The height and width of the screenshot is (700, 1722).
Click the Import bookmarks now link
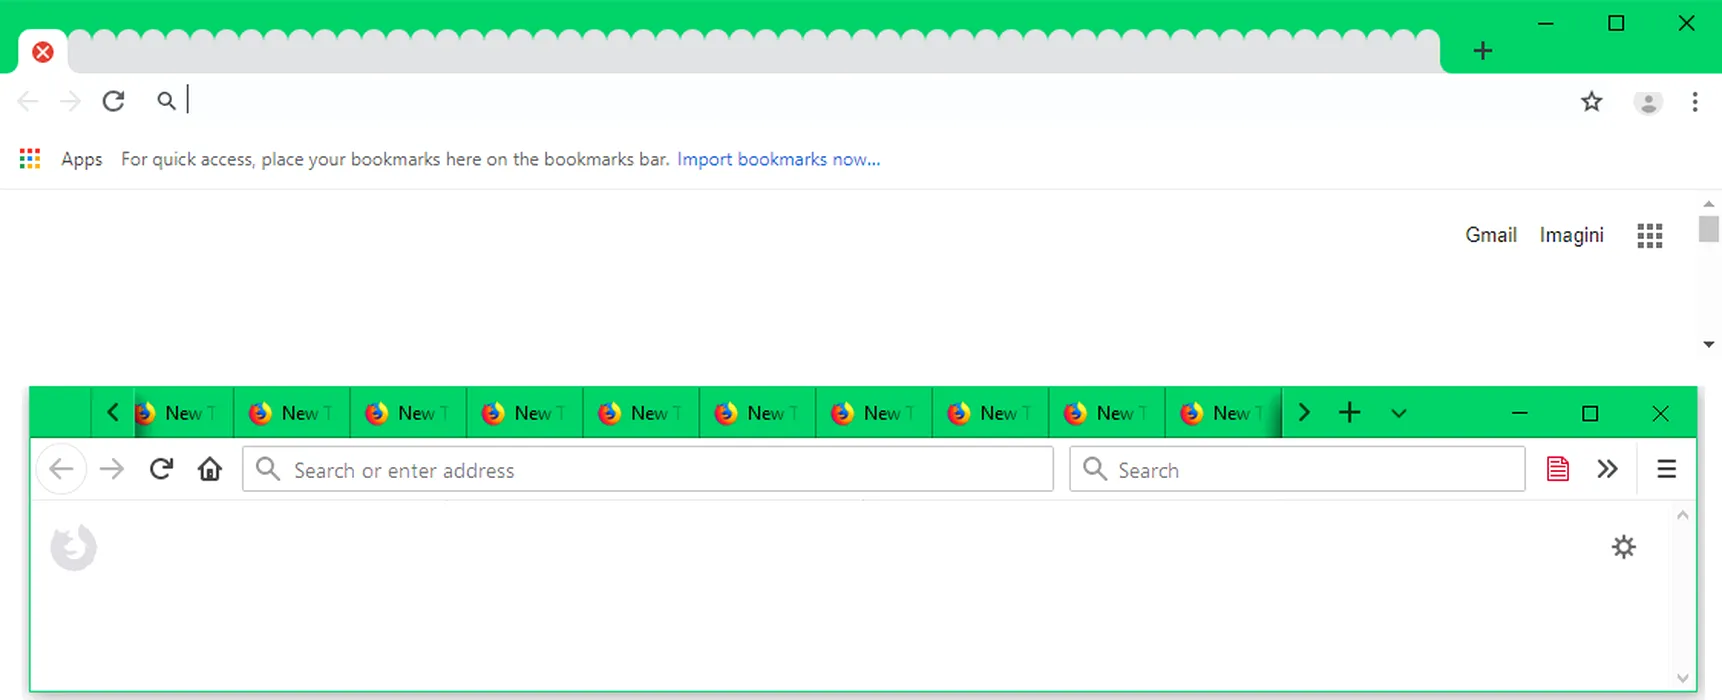778,159
